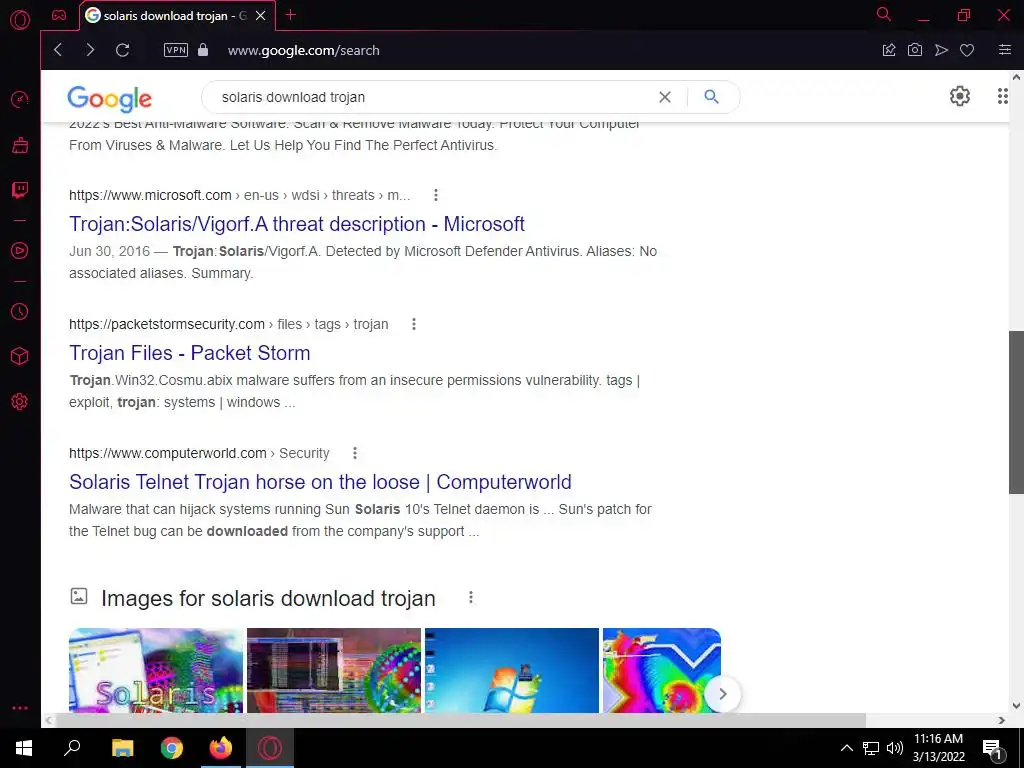Viewport: 1024px width, 768px height.
Task: Open first Solaris colorful image thumbnail
Action: [x=156, y=670]
